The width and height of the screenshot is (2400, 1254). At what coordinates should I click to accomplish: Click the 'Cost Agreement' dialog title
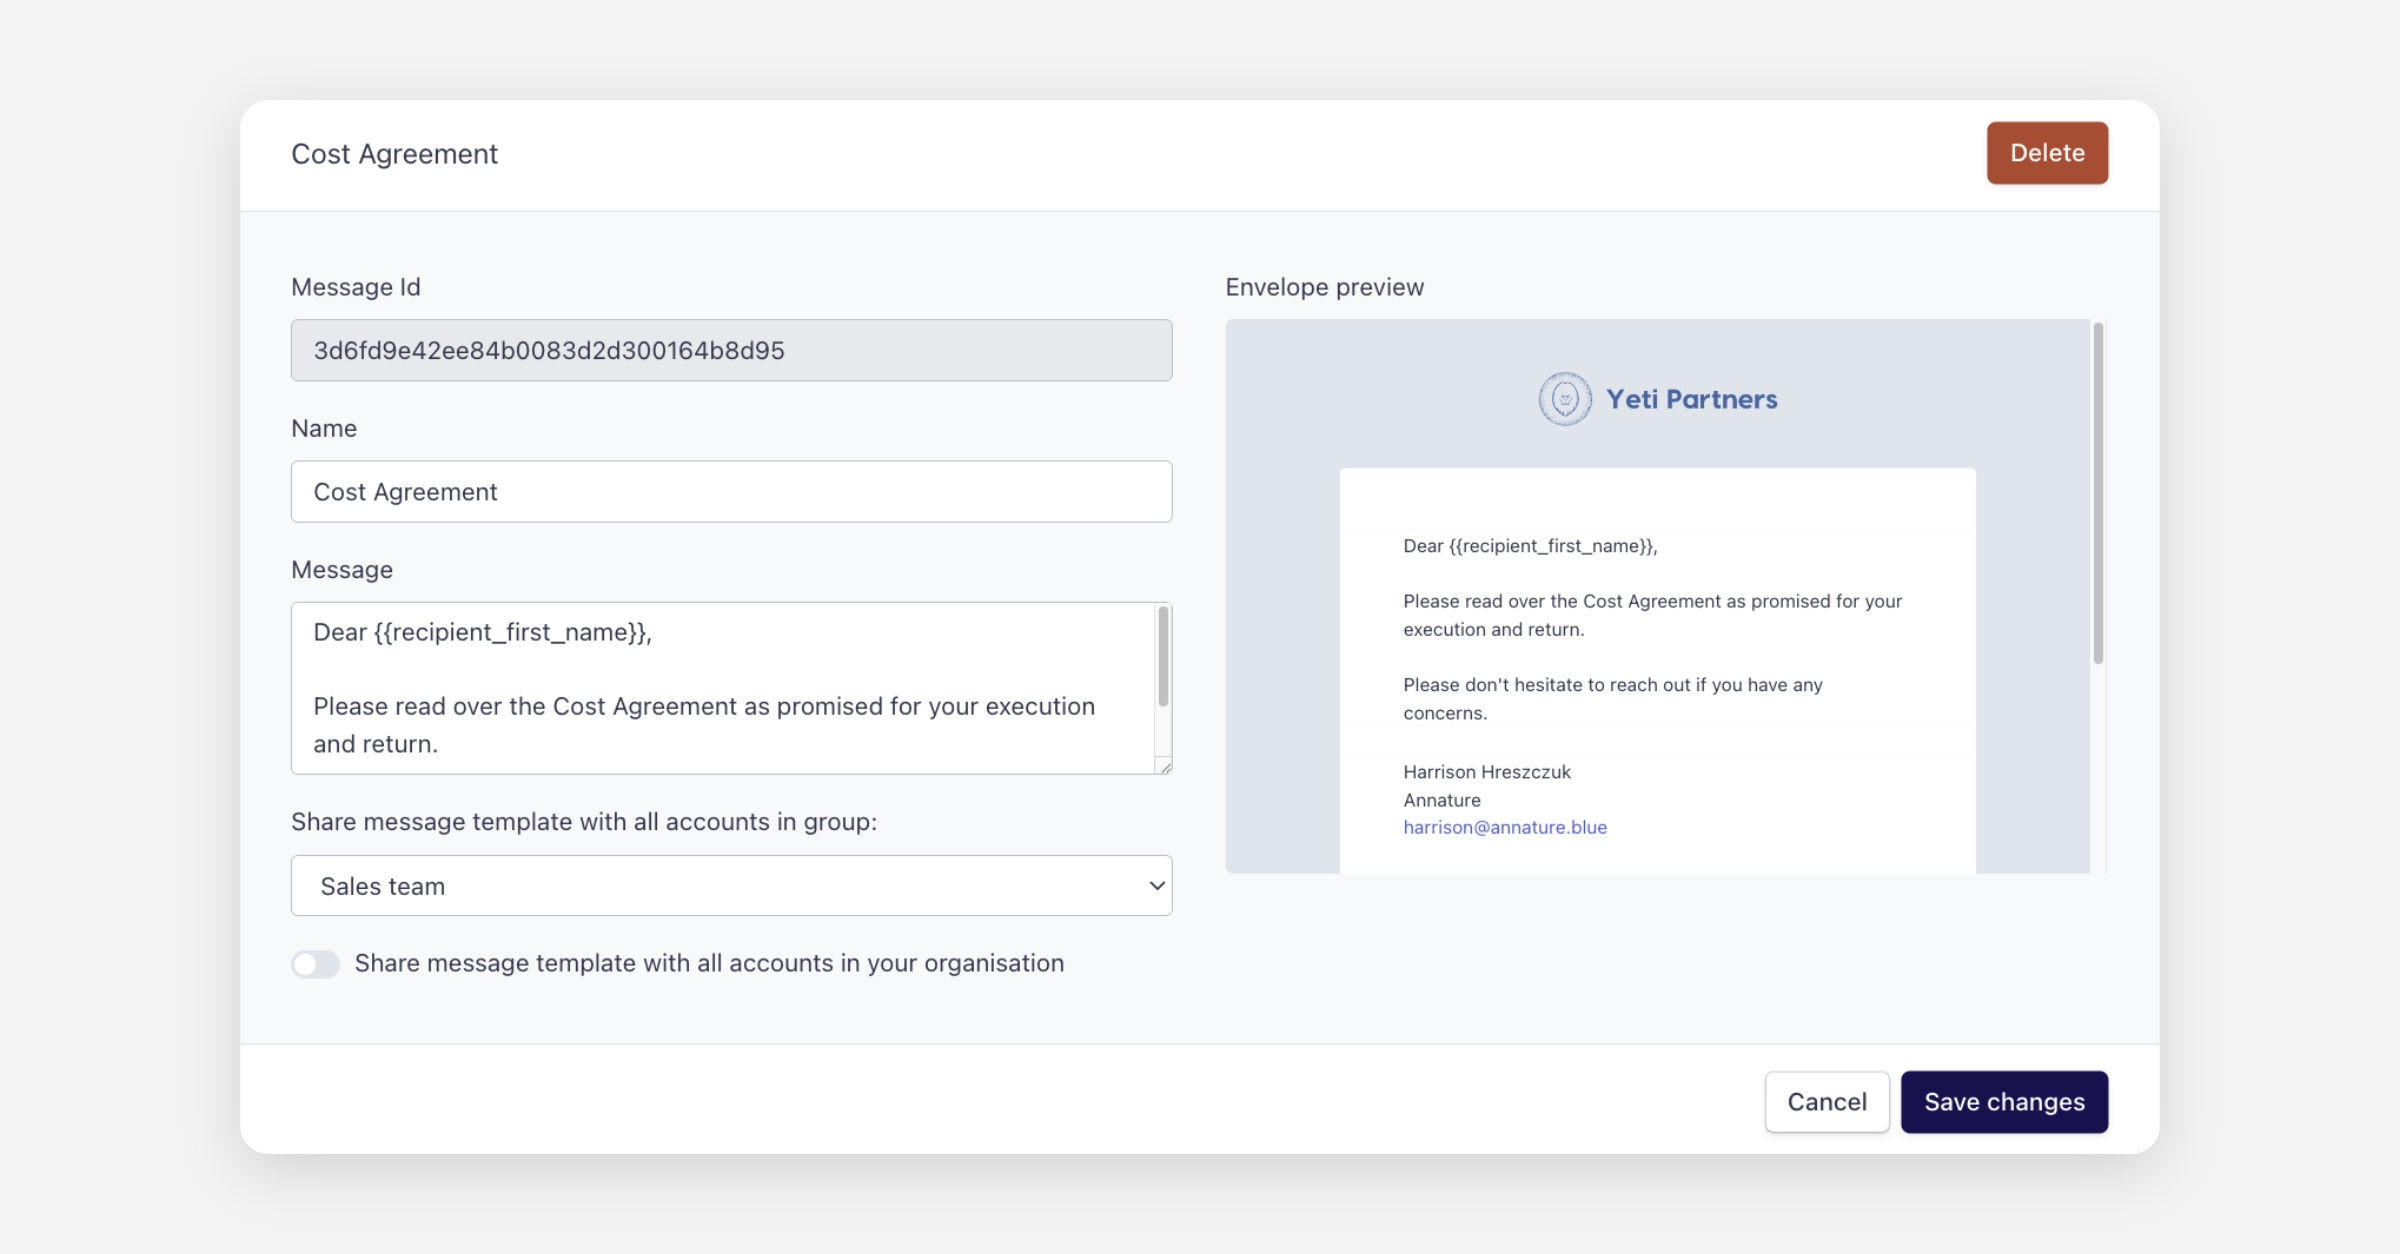click(394, 154)
